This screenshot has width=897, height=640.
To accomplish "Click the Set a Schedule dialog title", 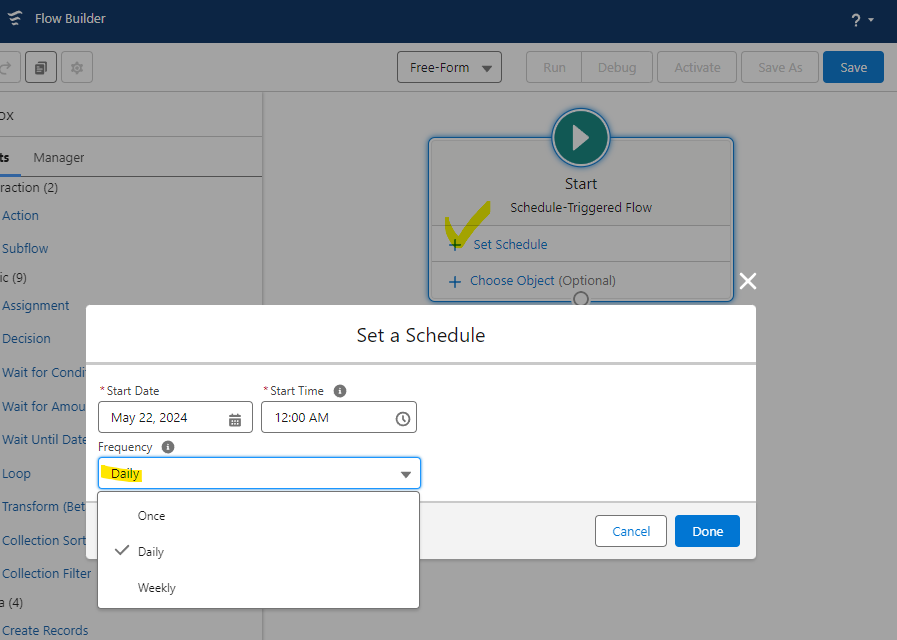I will (x=420, y=335).
